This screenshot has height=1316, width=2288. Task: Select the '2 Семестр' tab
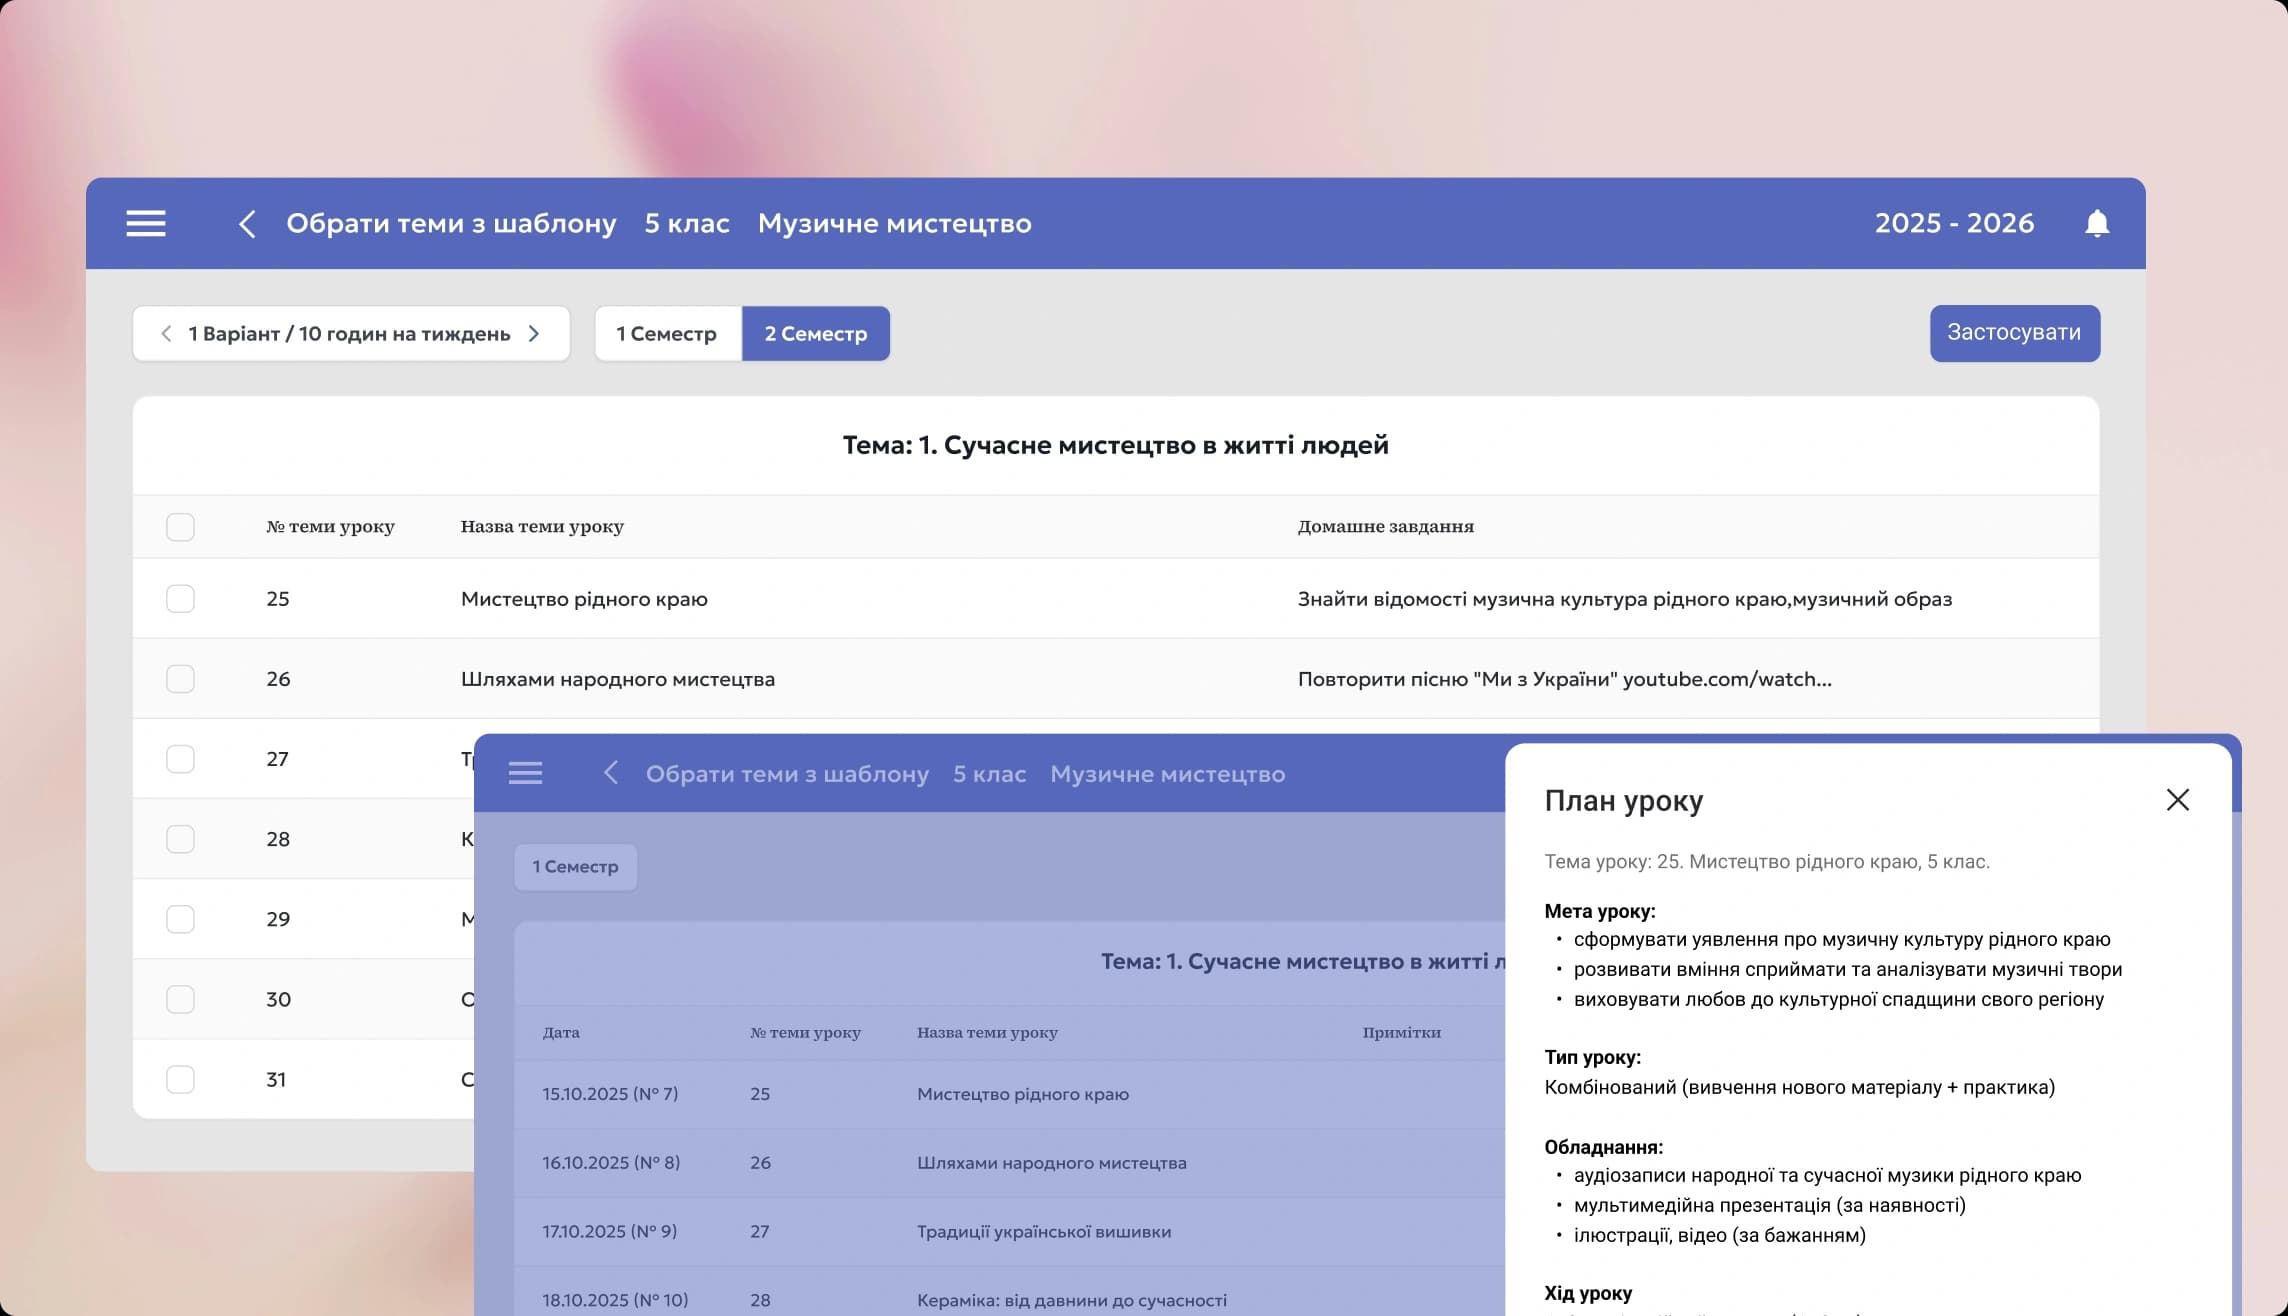coord(816,333)
